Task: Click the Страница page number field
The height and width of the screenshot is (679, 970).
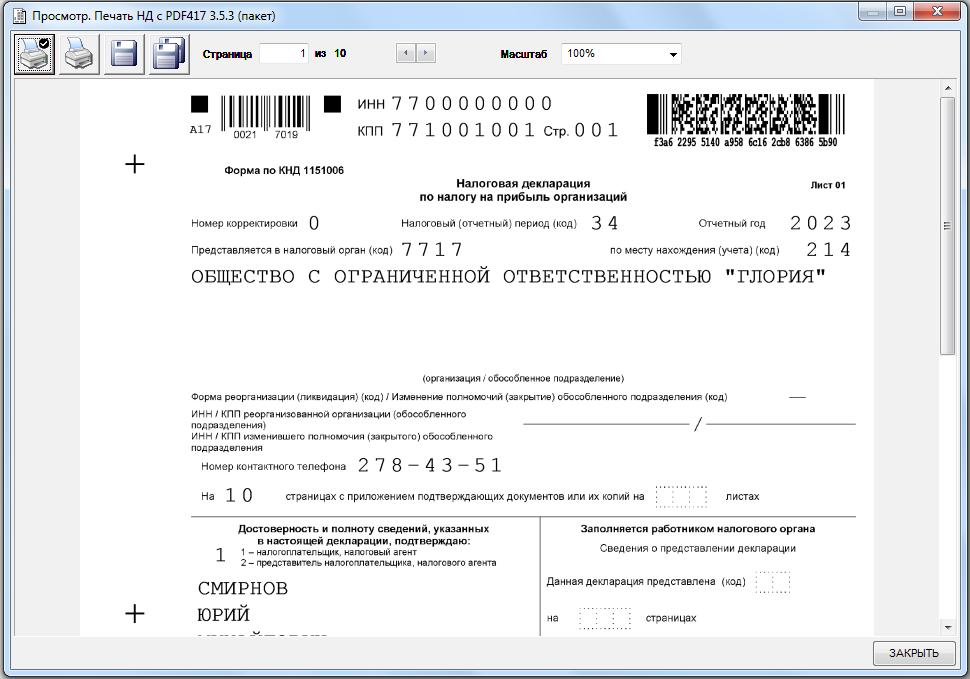Action: 284,54
